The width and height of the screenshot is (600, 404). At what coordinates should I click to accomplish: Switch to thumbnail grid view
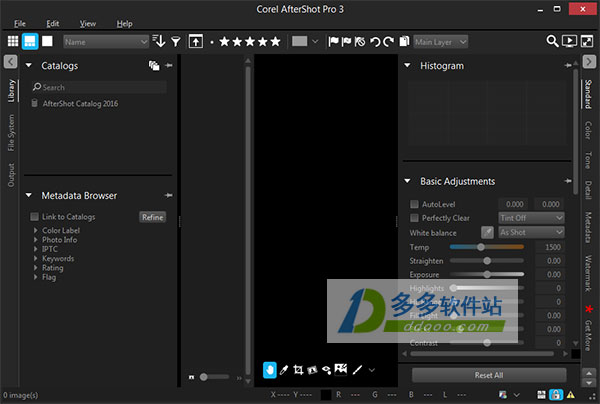(12, 42)
